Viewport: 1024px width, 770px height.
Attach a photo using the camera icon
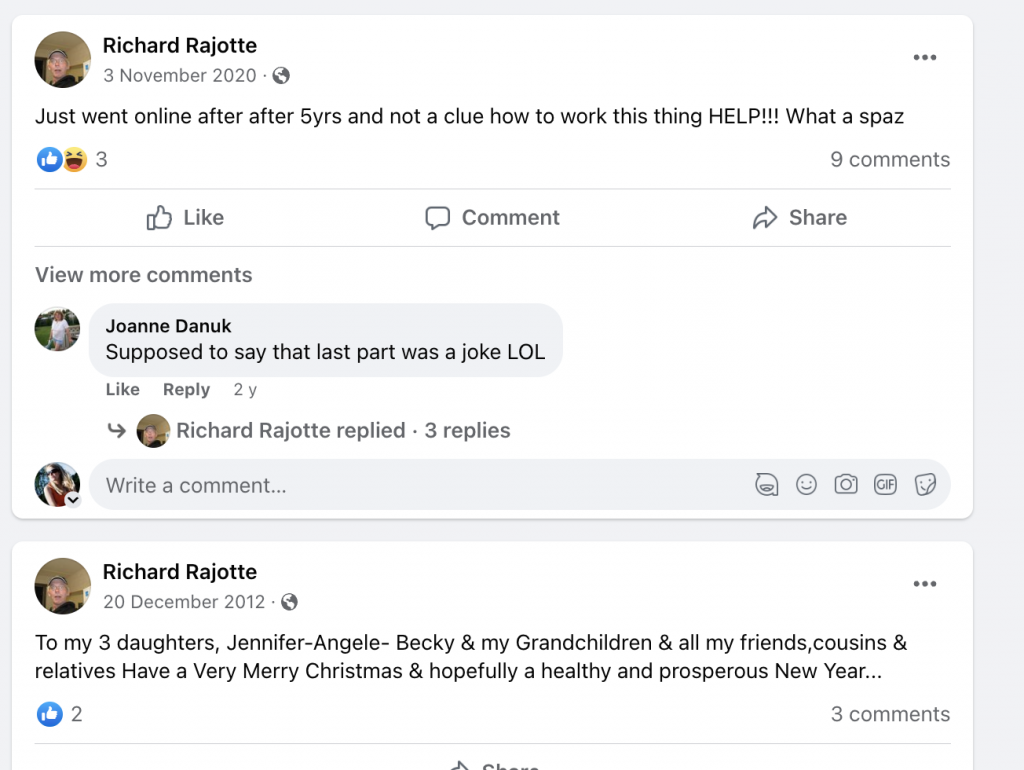(846, 485)
